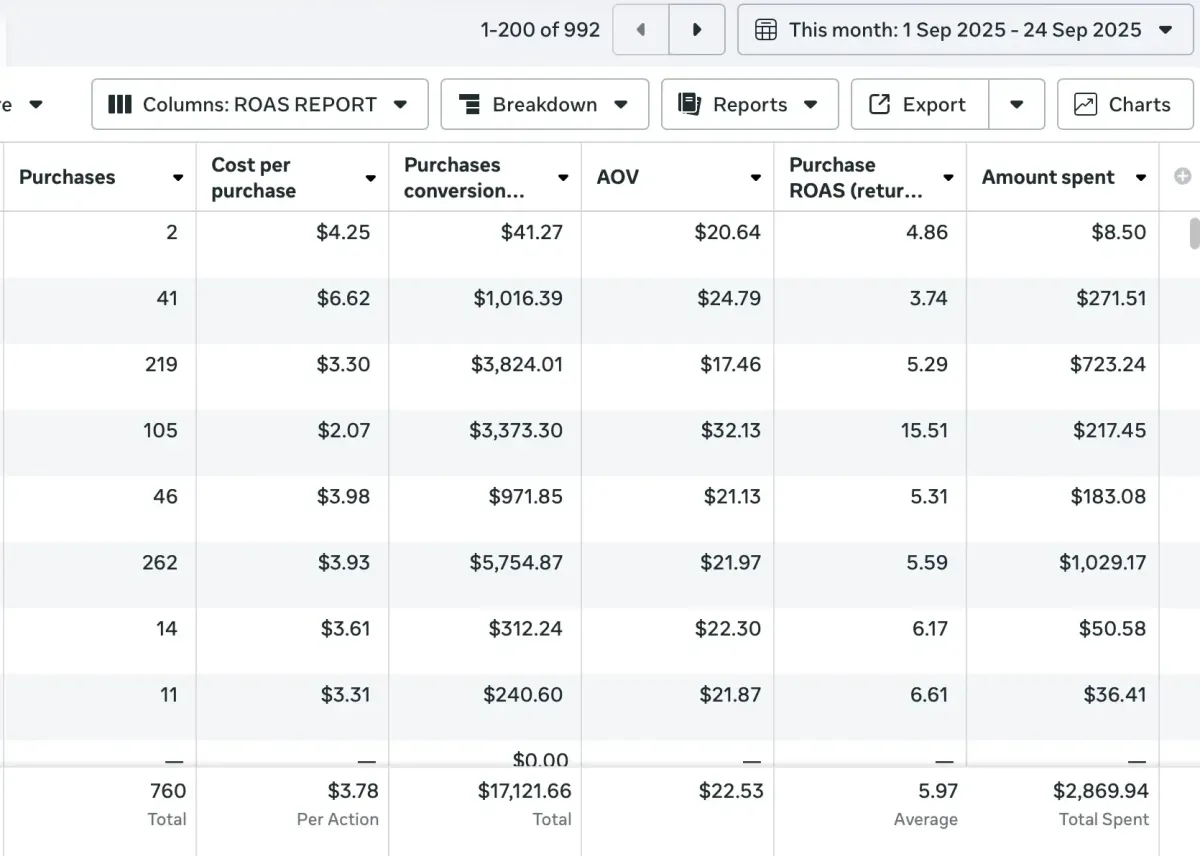This screenshot has height=856, width=1200.
Task: Click the Columns icon for ROAS REPORT
Action: point(120,104)
